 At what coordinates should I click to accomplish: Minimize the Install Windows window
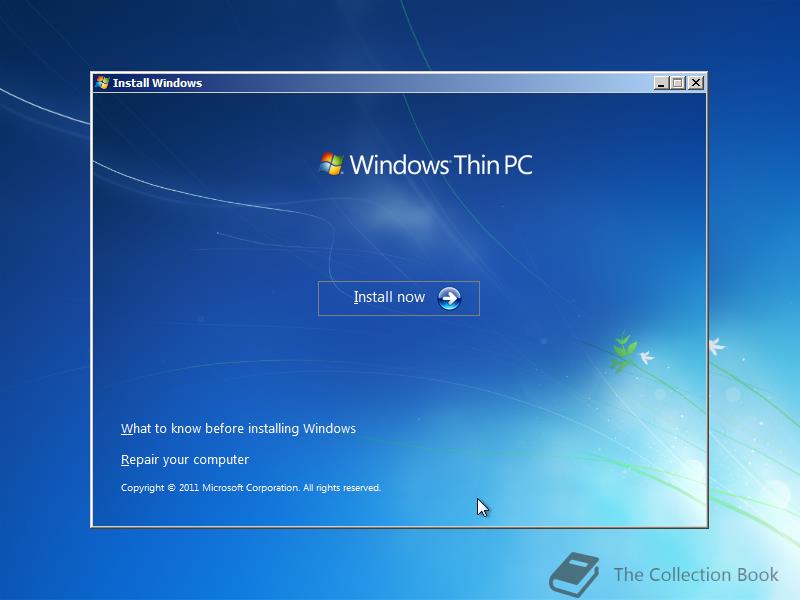click(661, 83)
